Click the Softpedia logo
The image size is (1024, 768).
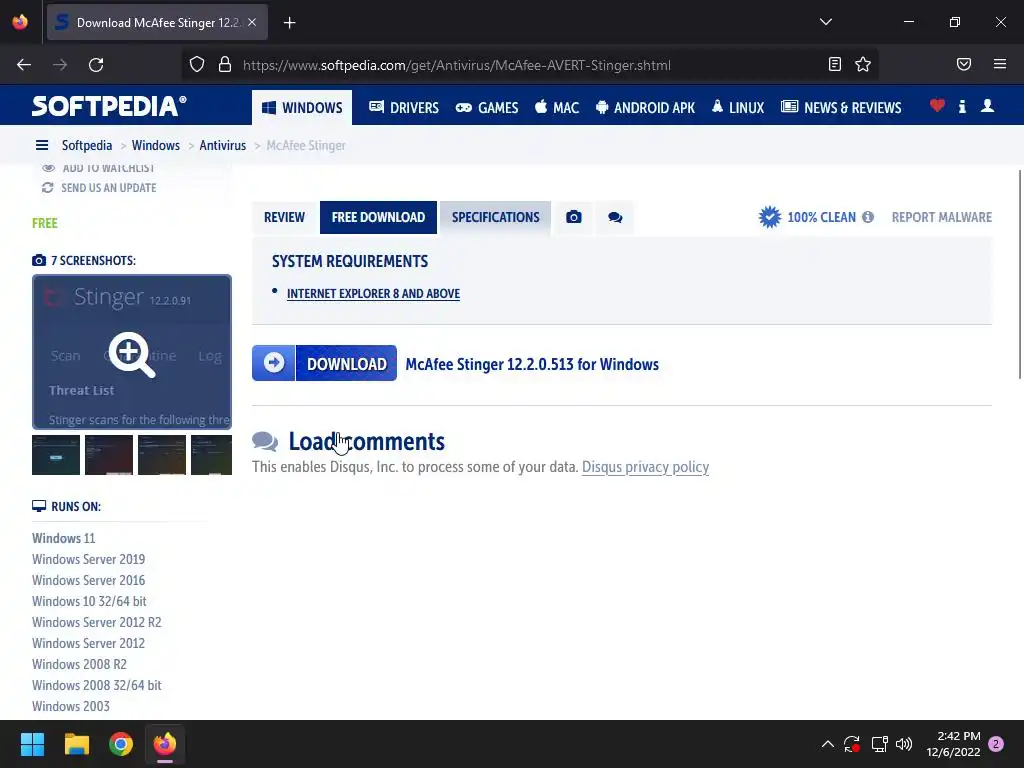(x=109, y=106)
